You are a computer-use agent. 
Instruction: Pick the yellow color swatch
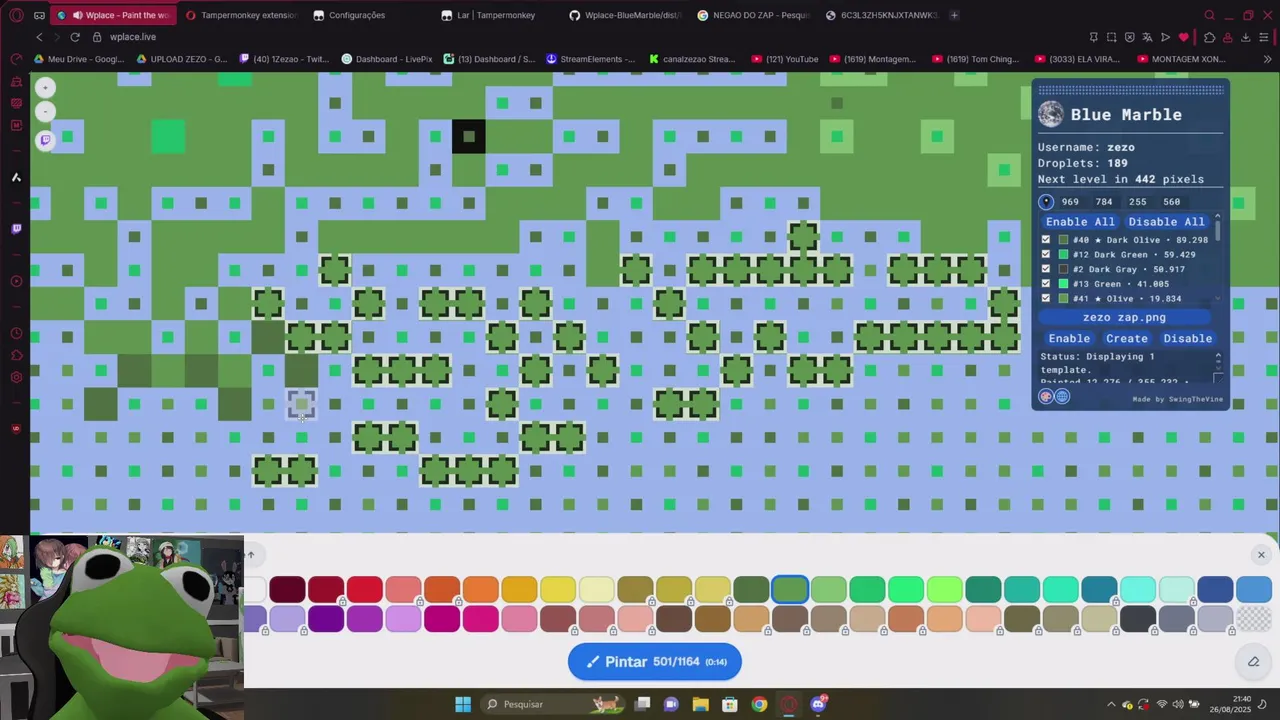(x=558, y=589)
